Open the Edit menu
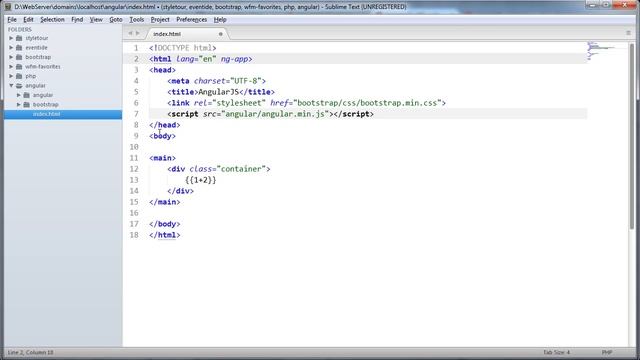 (28, 20)
